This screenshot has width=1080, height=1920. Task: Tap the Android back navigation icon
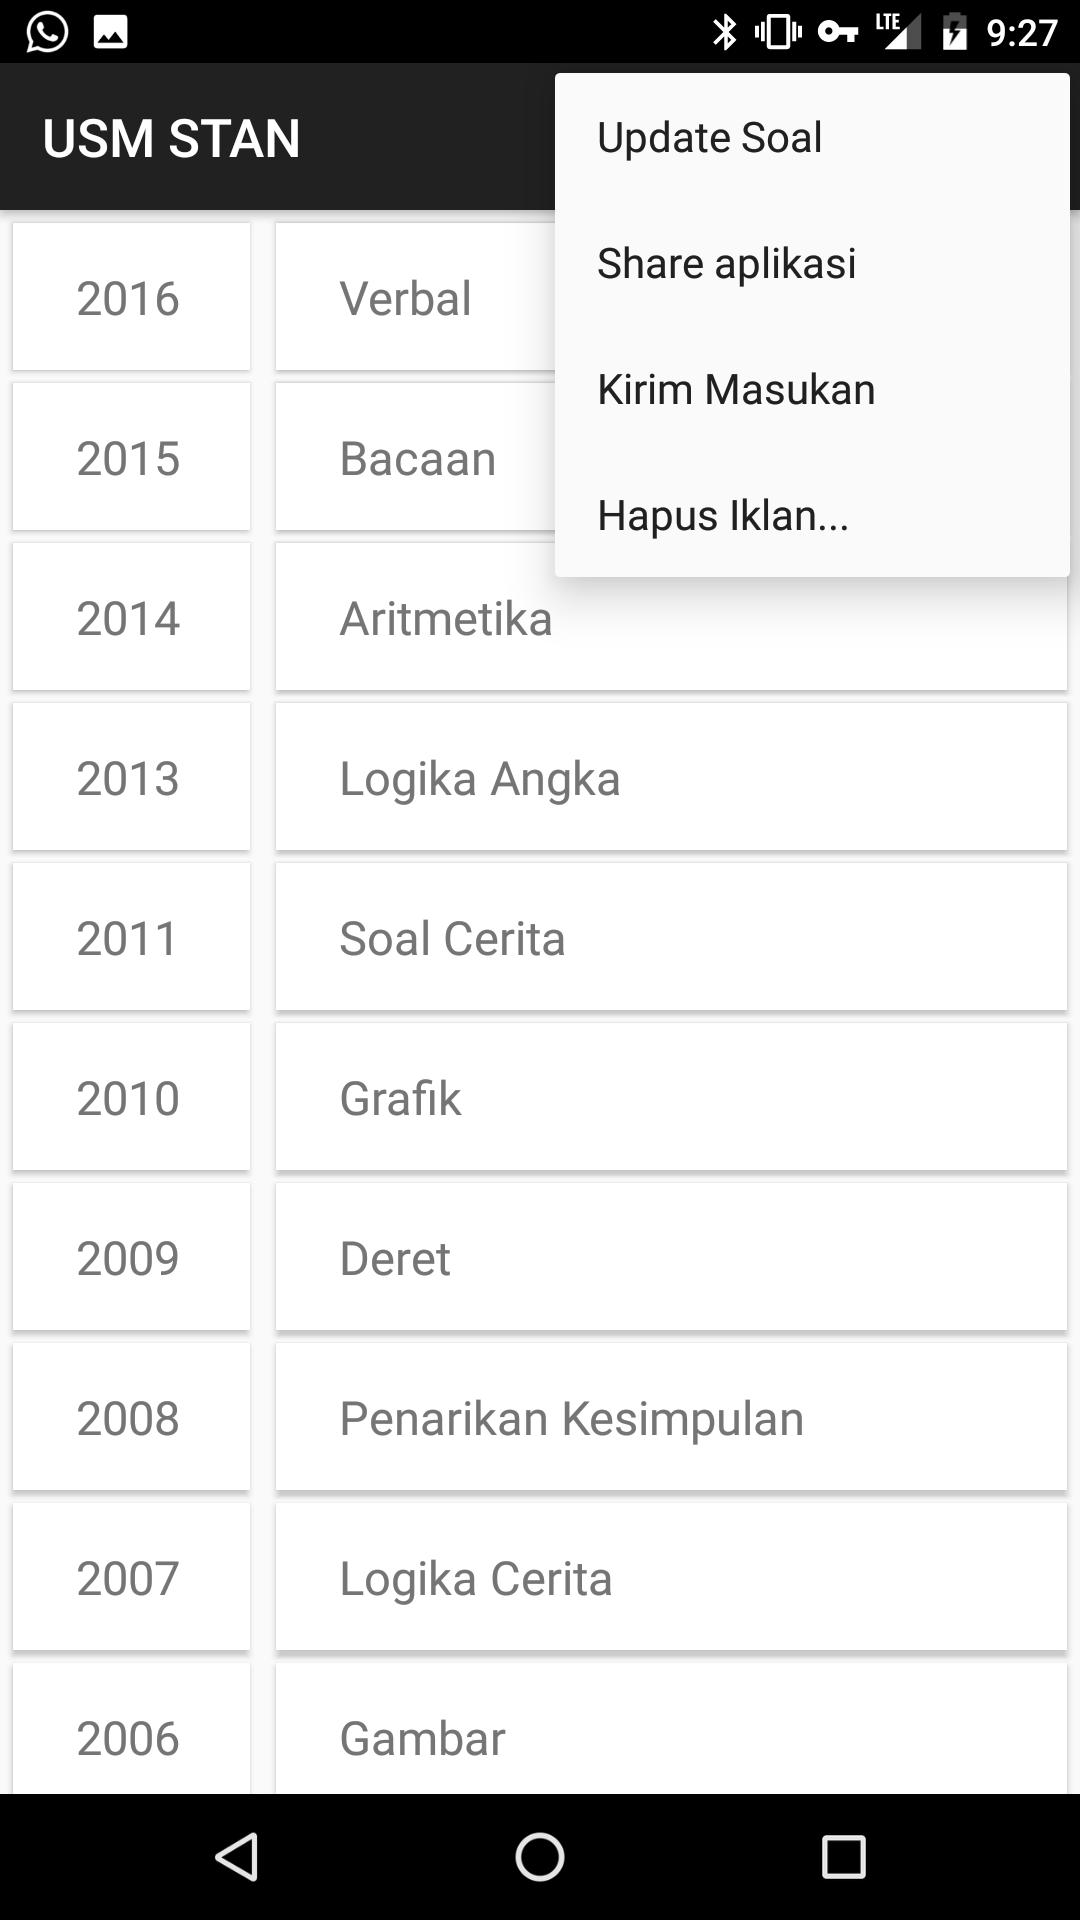click(x=238, y=1857)
